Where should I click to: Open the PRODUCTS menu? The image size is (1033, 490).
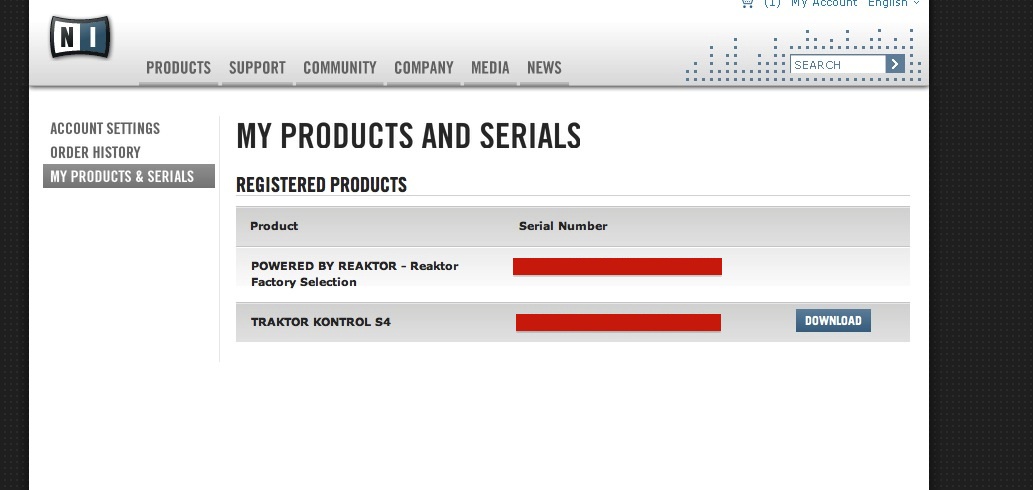click(179, 68)
